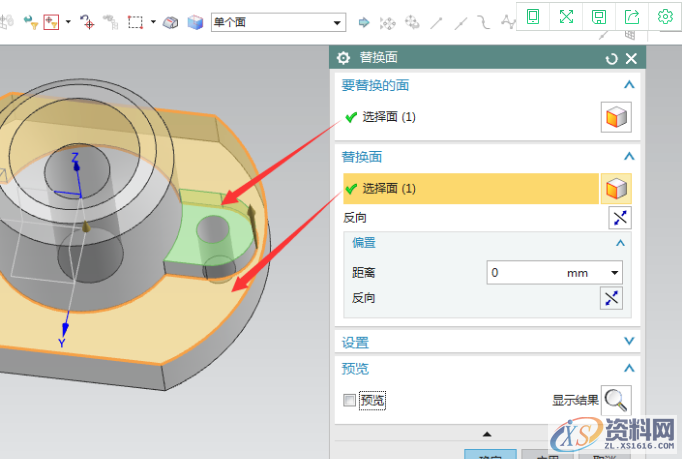Collapse the 要替换的面 section
This screenshot has height=459, width=682.
629,84
